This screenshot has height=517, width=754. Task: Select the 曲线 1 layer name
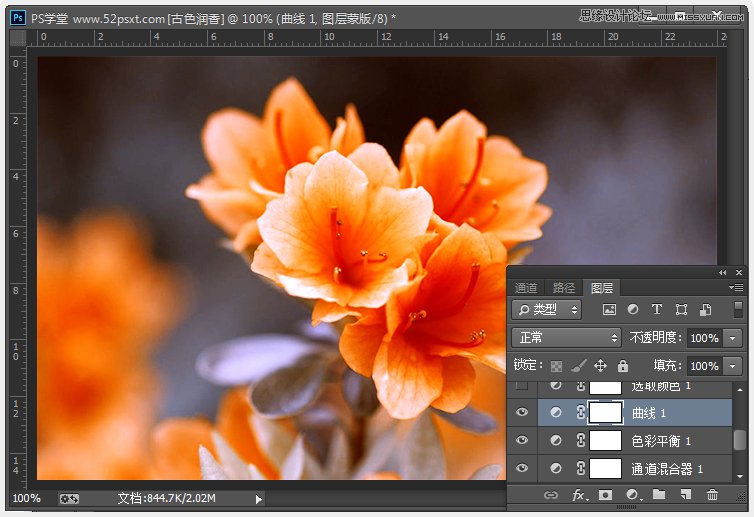649,413
